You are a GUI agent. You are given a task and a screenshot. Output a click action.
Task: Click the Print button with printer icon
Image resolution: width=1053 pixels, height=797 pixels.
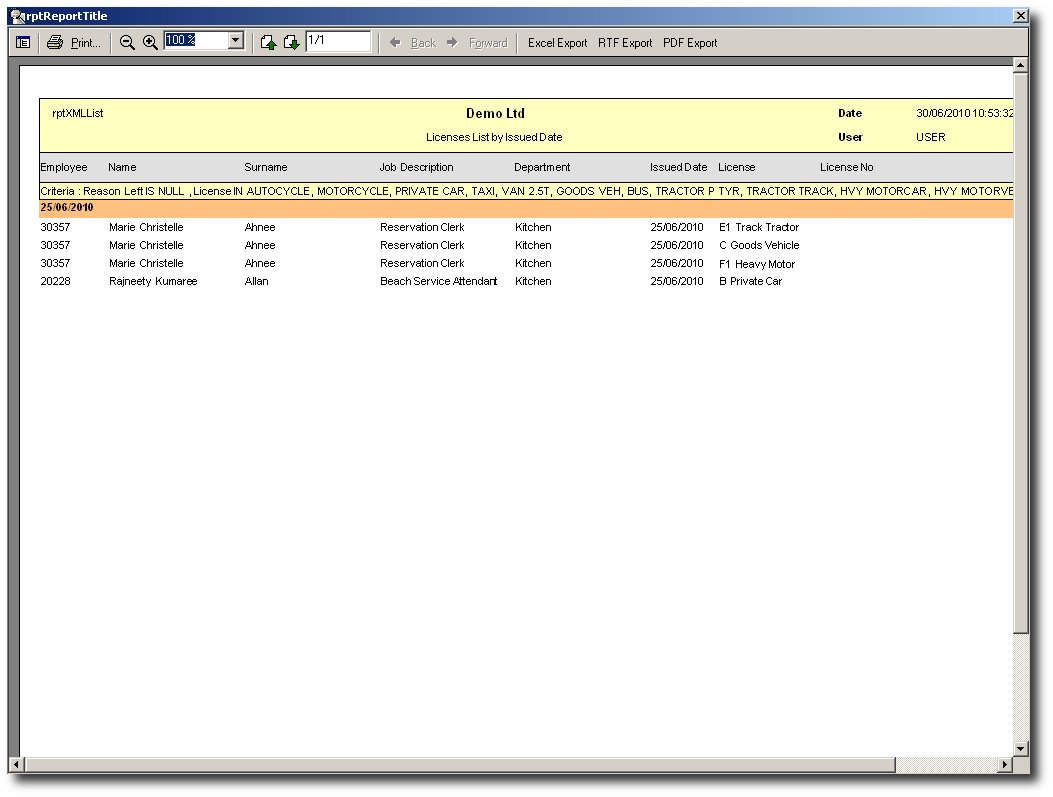click(74, 43)
